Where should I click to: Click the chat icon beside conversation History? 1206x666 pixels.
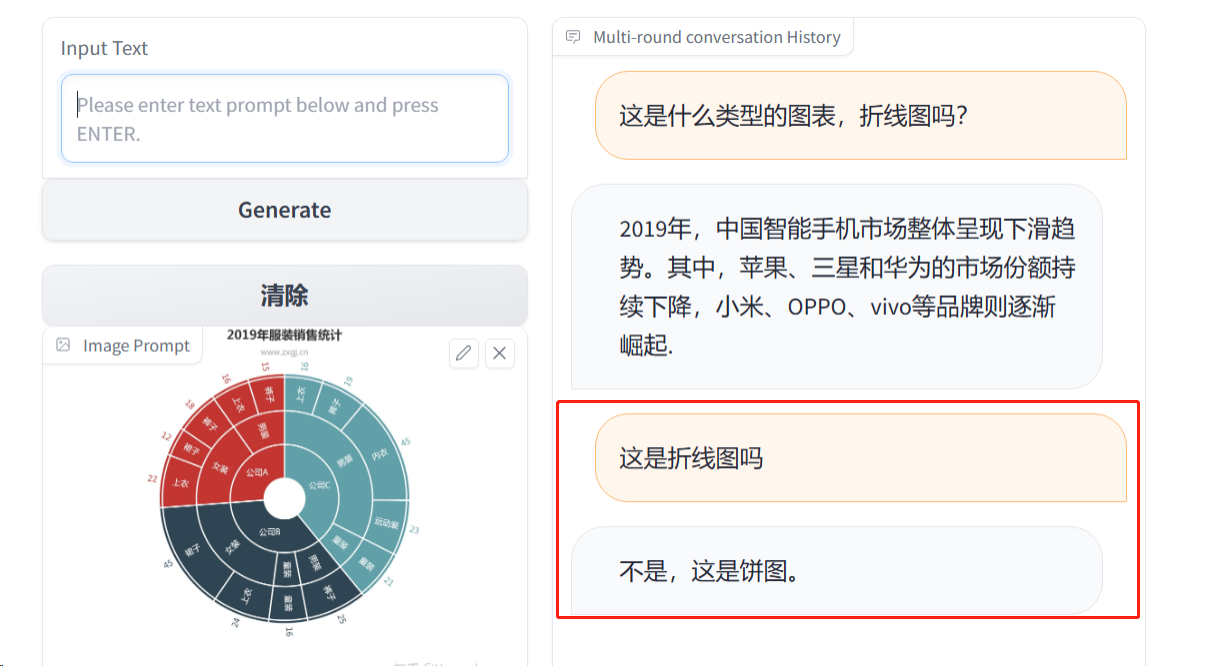[x=573, y=37]
